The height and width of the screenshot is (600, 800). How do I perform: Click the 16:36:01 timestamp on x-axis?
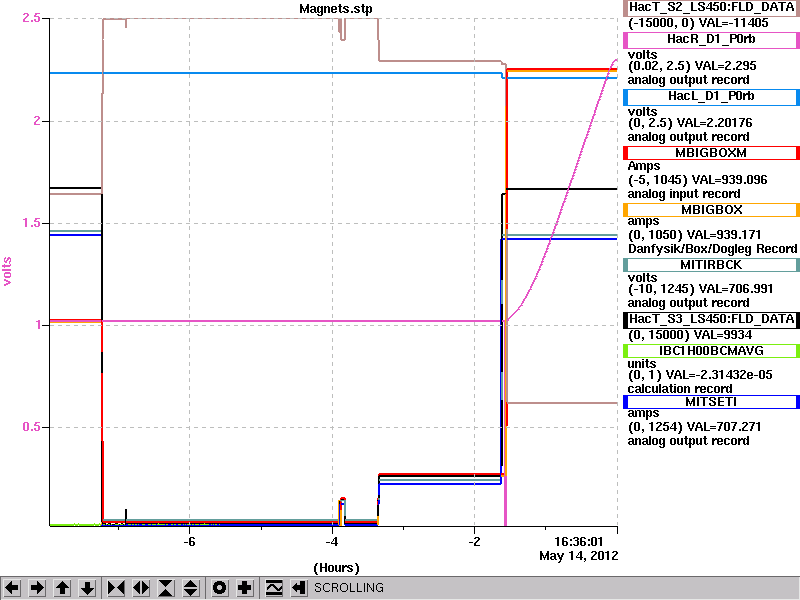tap(578, 541)
